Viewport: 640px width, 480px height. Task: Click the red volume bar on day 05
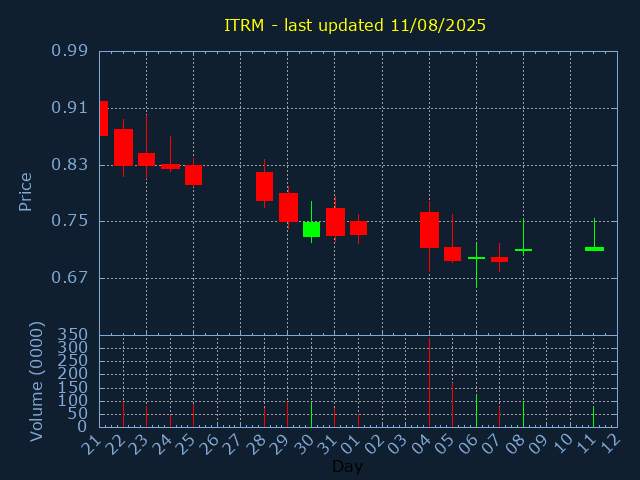tap(452, 405)
